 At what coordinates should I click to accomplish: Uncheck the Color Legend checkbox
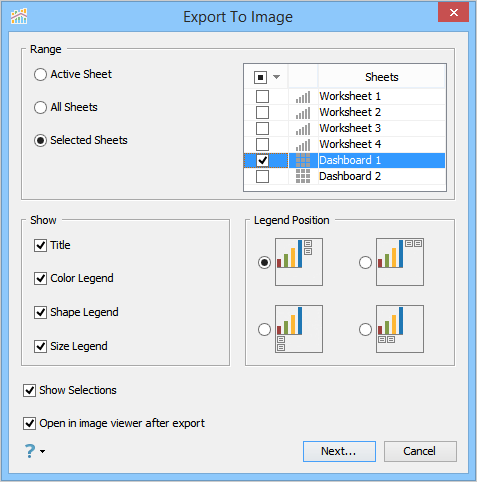40,278
